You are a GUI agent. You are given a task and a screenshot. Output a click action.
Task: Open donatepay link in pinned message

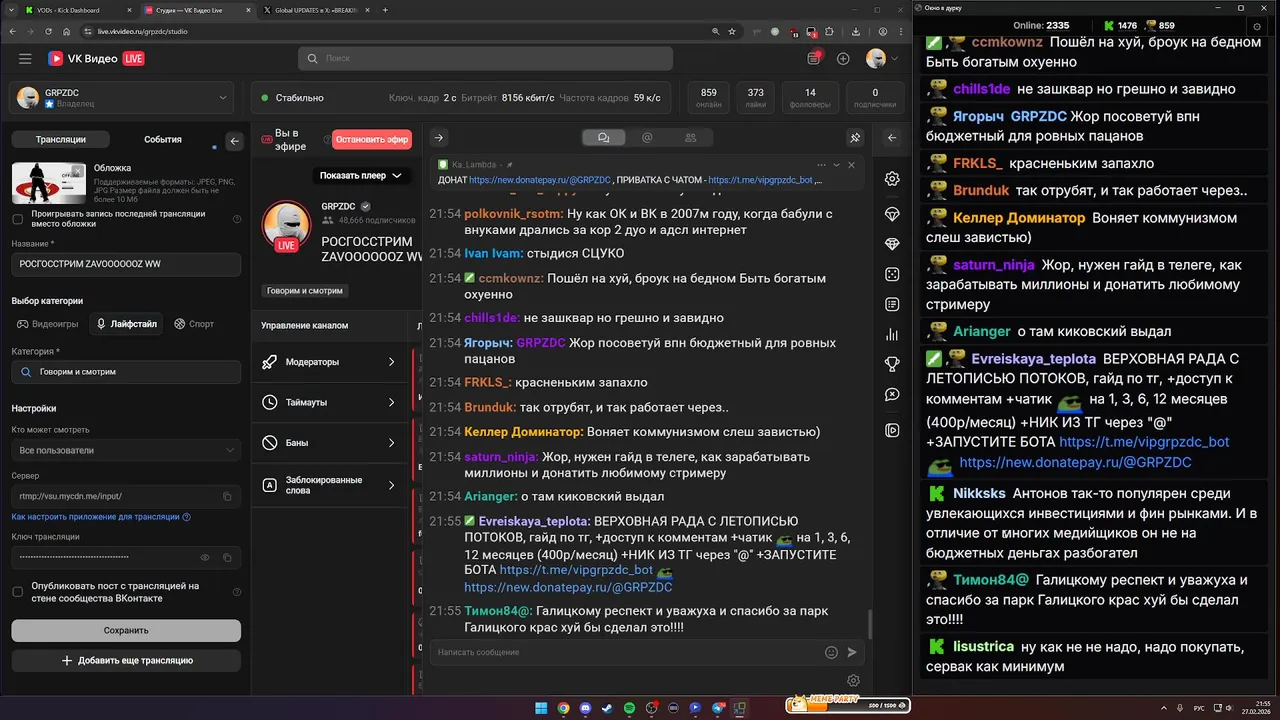540,180
